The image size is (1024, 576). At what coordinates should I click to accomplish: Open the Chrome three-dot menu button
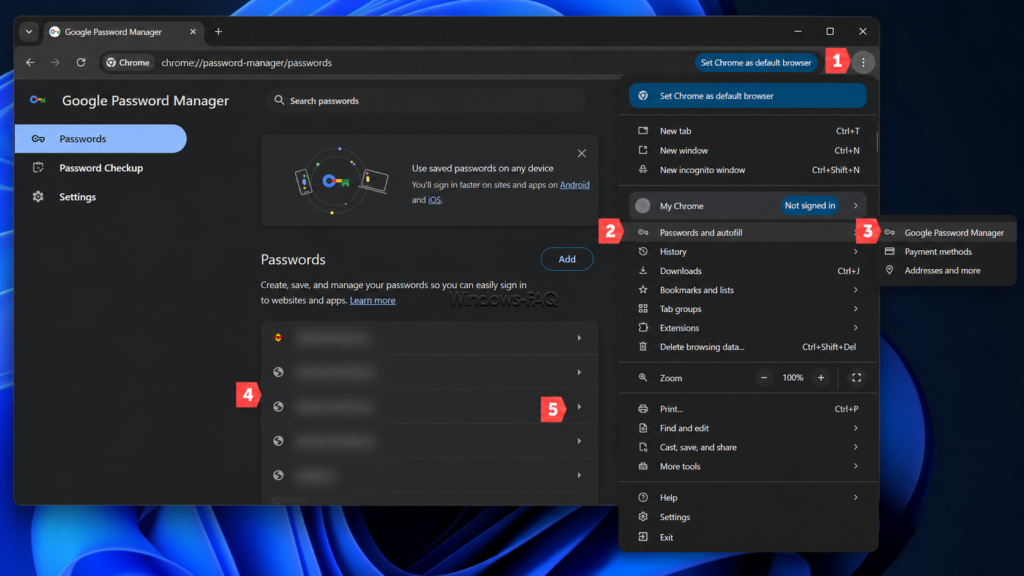point(863,63)
